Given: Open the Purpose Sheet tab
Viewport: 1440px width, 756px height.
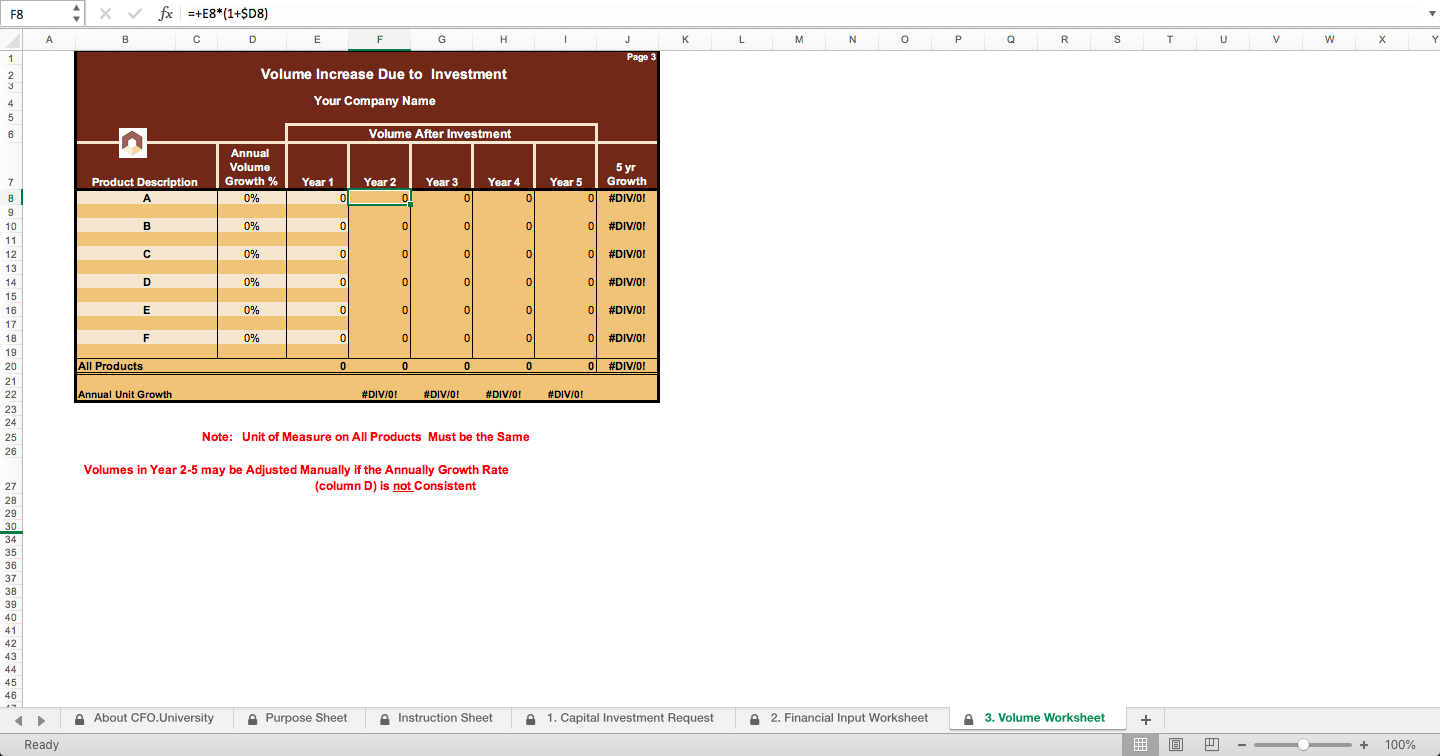Looking at the screenshot, I should (298, 718).
